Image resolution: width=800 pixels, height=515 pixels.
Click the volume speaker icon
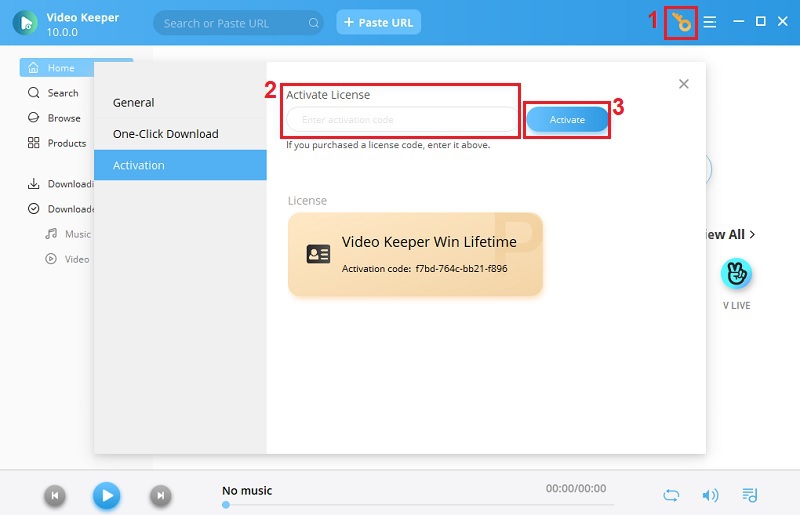point(710,495)
